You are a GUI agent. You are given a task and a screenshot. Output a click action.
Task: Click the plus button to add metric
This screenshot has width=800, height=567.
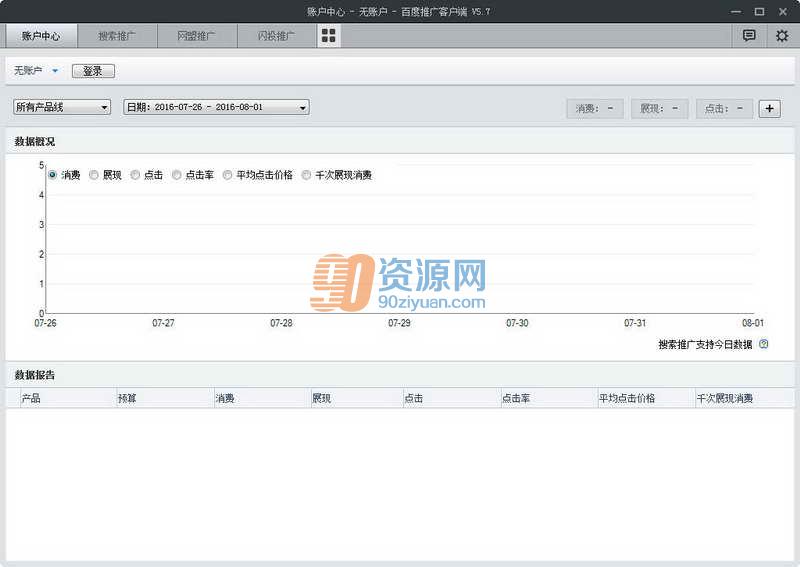pos(769,108)
